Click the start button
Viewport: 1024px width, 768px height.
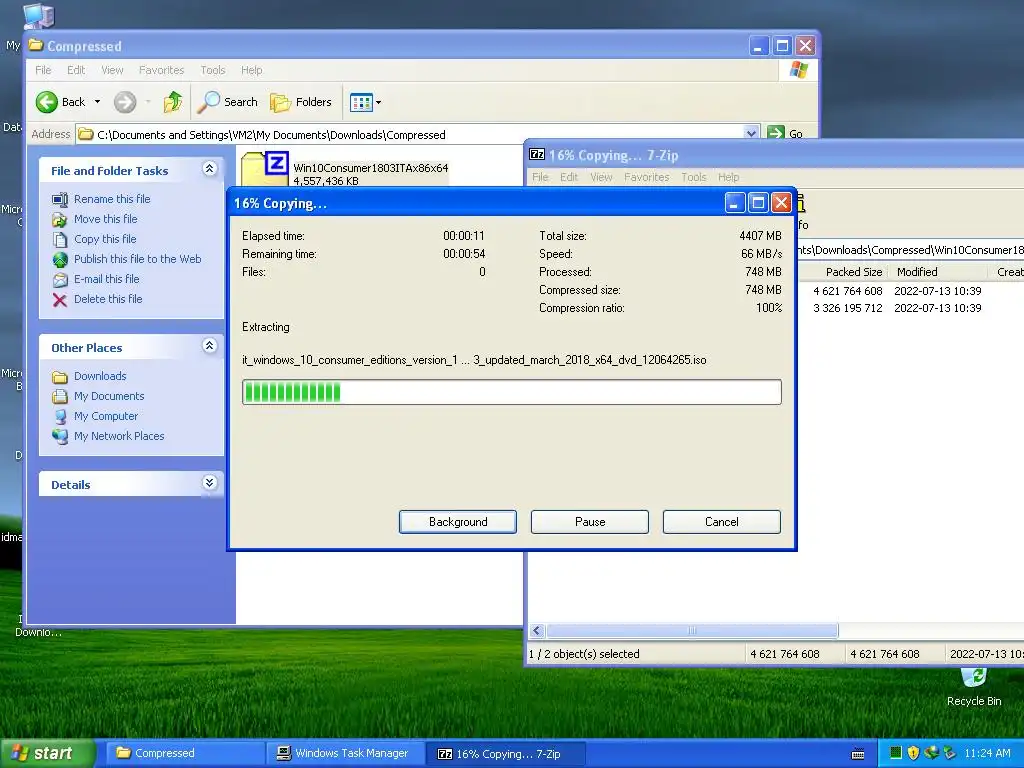click(x=47, y=754)
